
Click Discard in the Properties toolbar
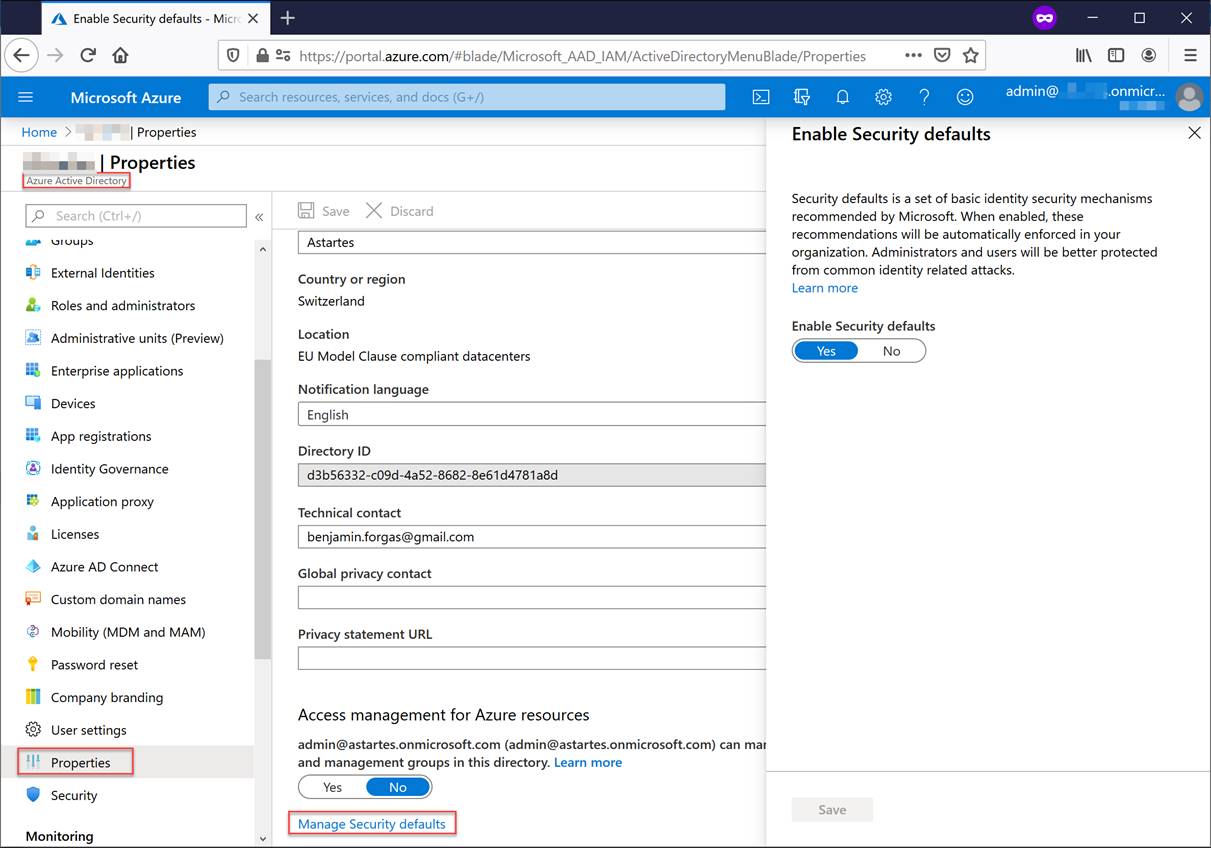click(400, 211)
